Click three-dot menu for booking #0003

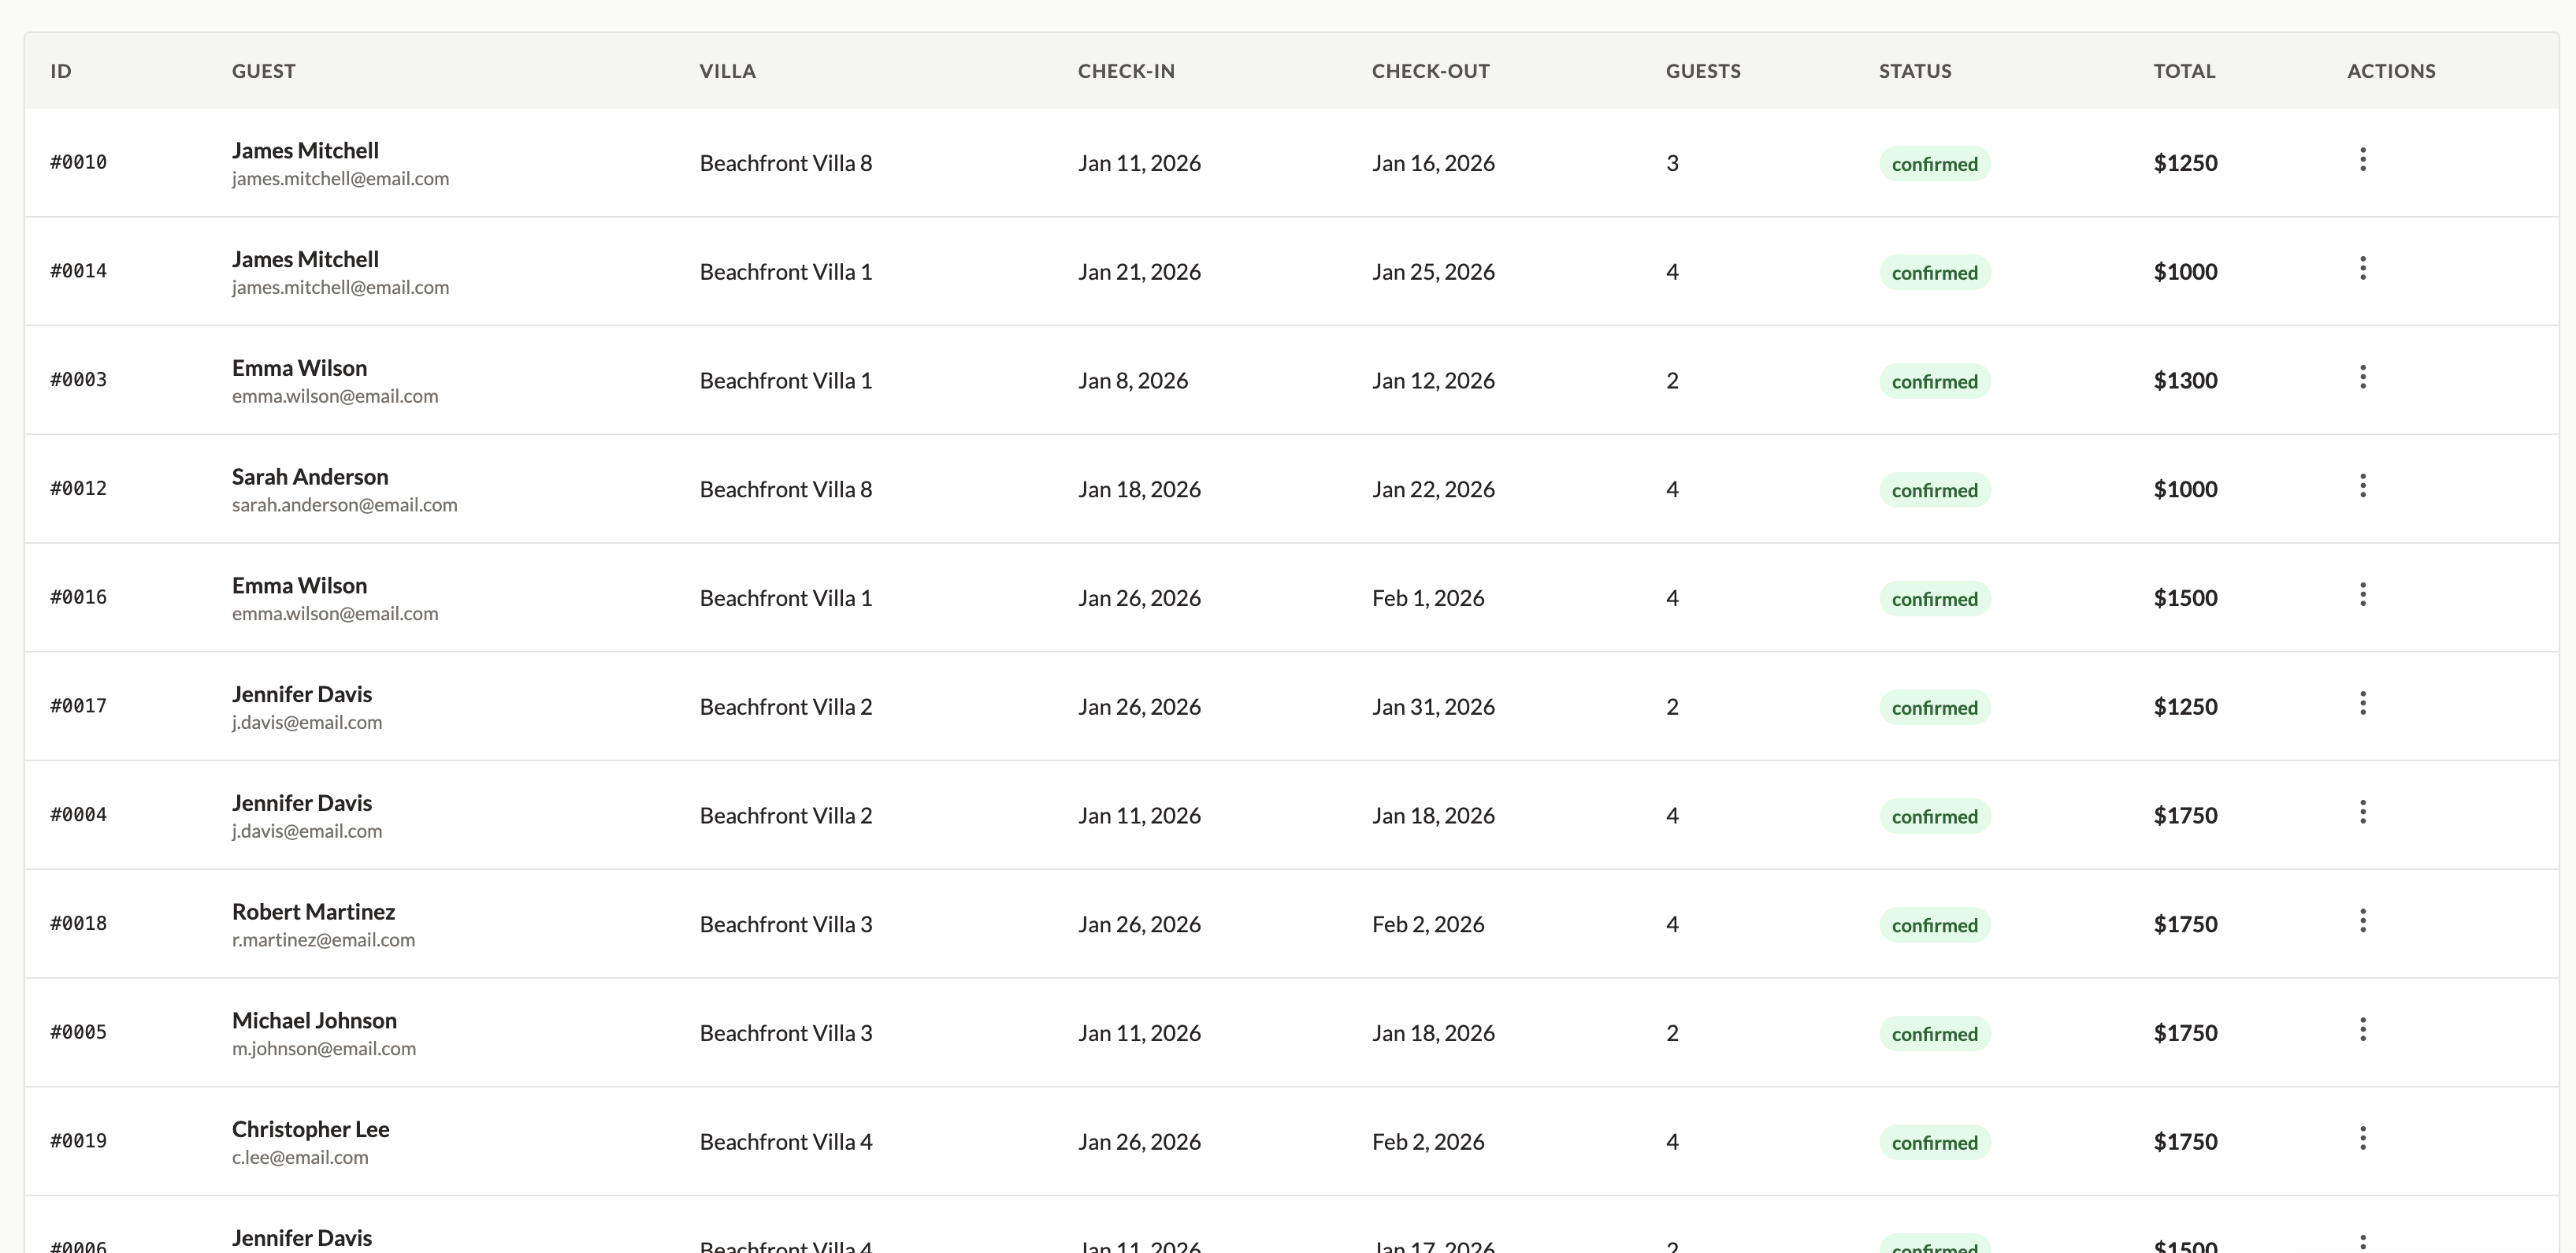click(2362, 377)
